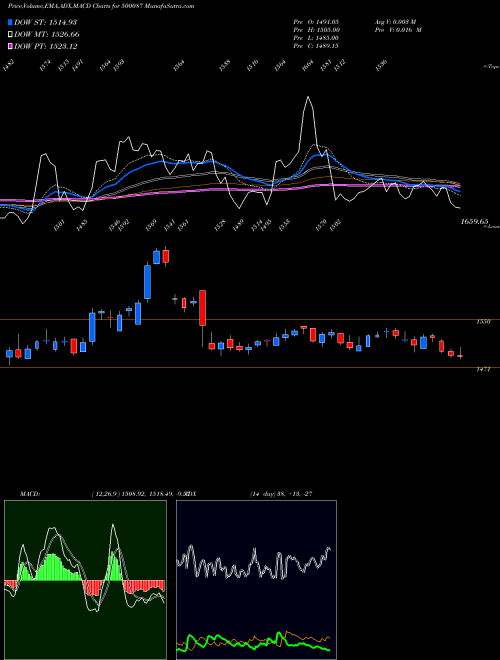Click the ADX indicator panel
Viewport: 500px width, 660px height.
coord(256,580)
